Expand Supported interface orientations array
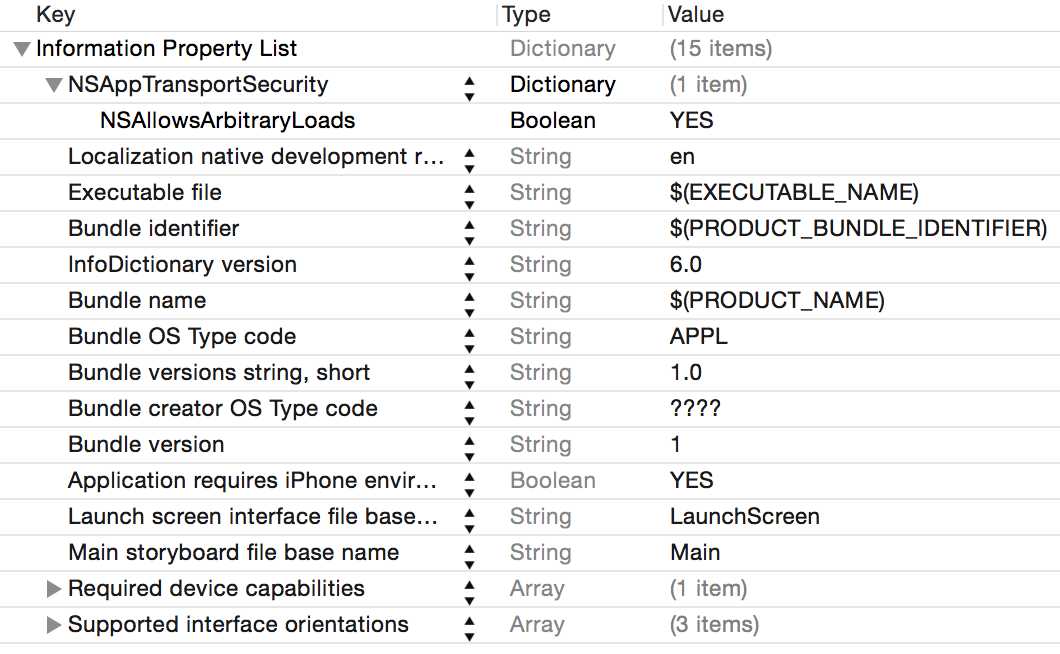This screenshot has width=1060, height=654. pos(54,625)
